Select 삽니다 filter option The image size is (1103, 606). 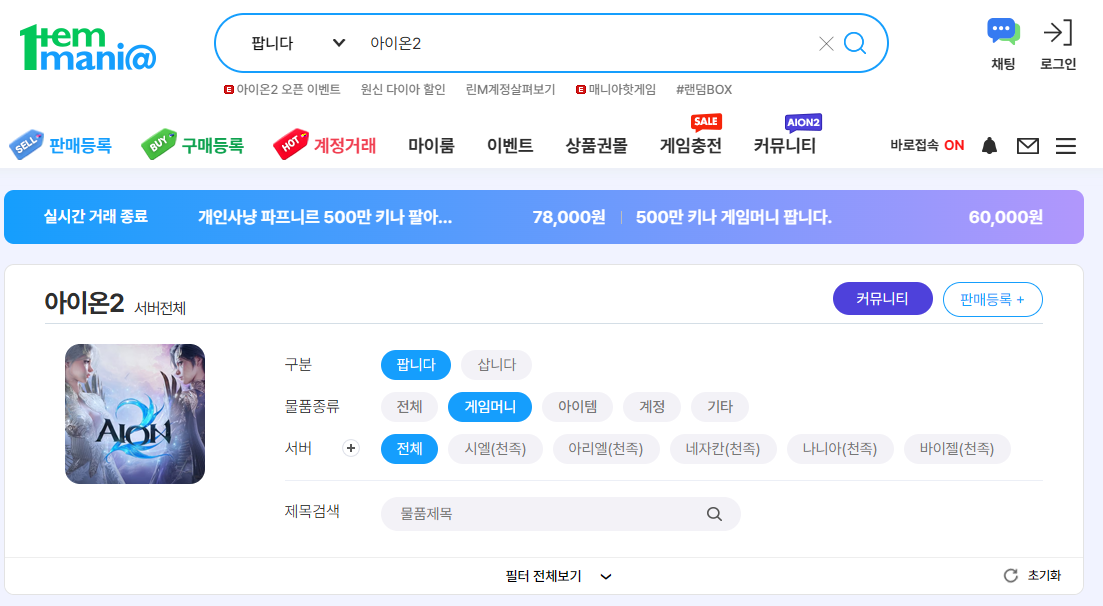(497, 365)
